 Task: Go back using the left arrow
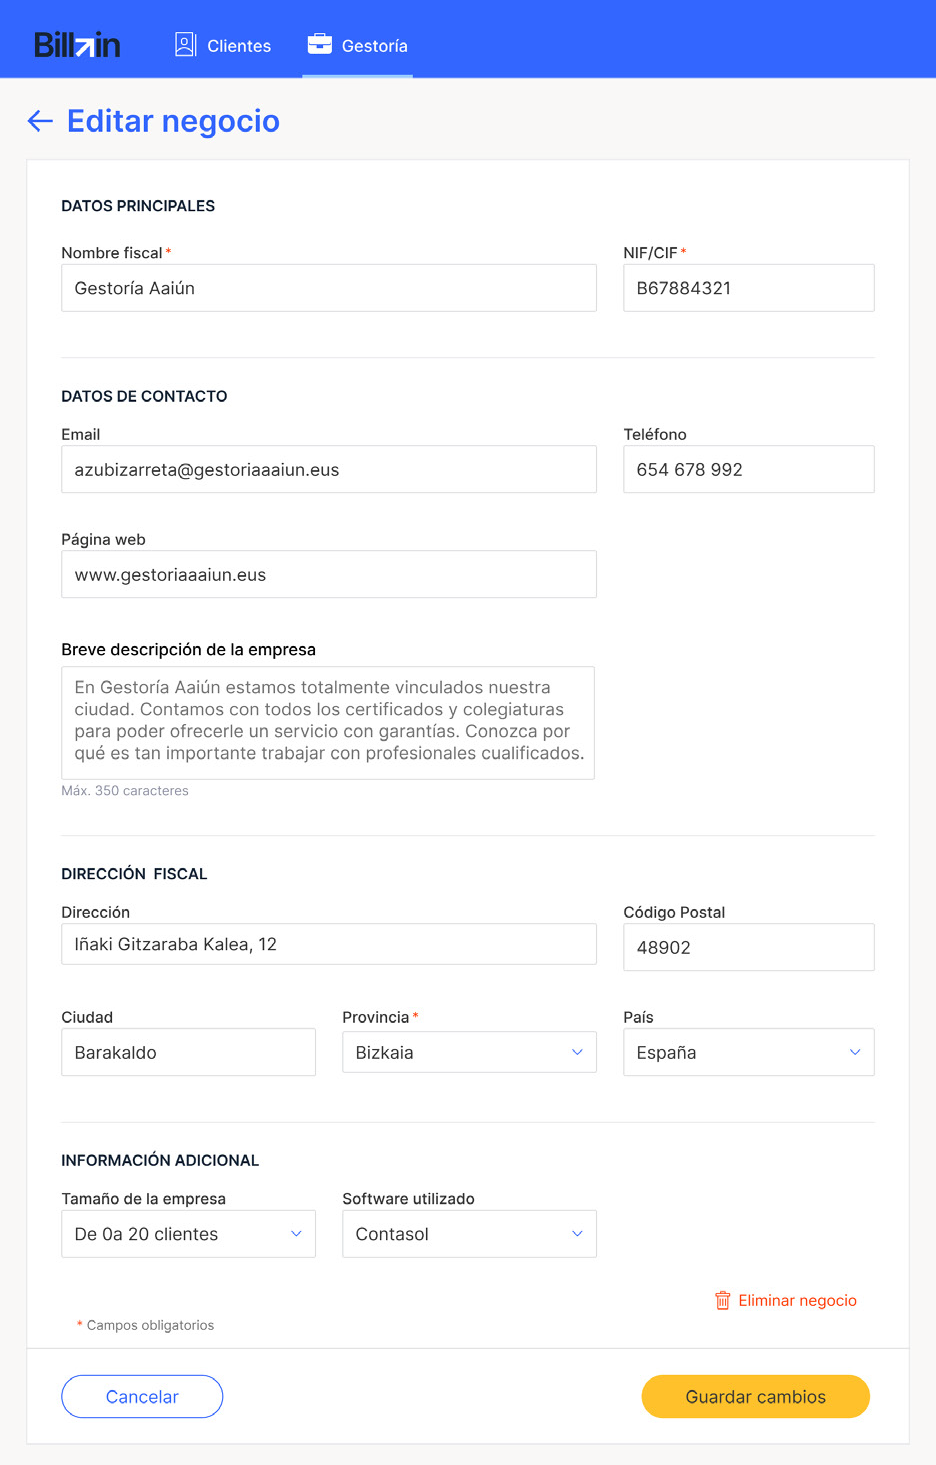point(40,121)
